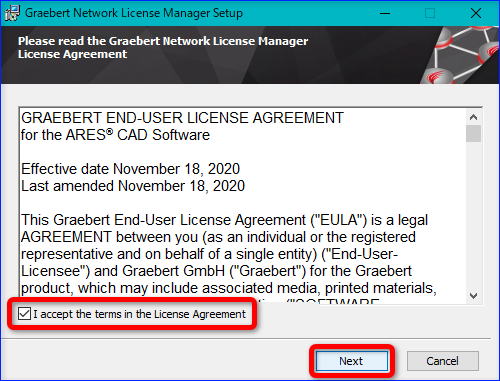Click the Next button
This screenshot has width=500, height=381.
(352, 361)
